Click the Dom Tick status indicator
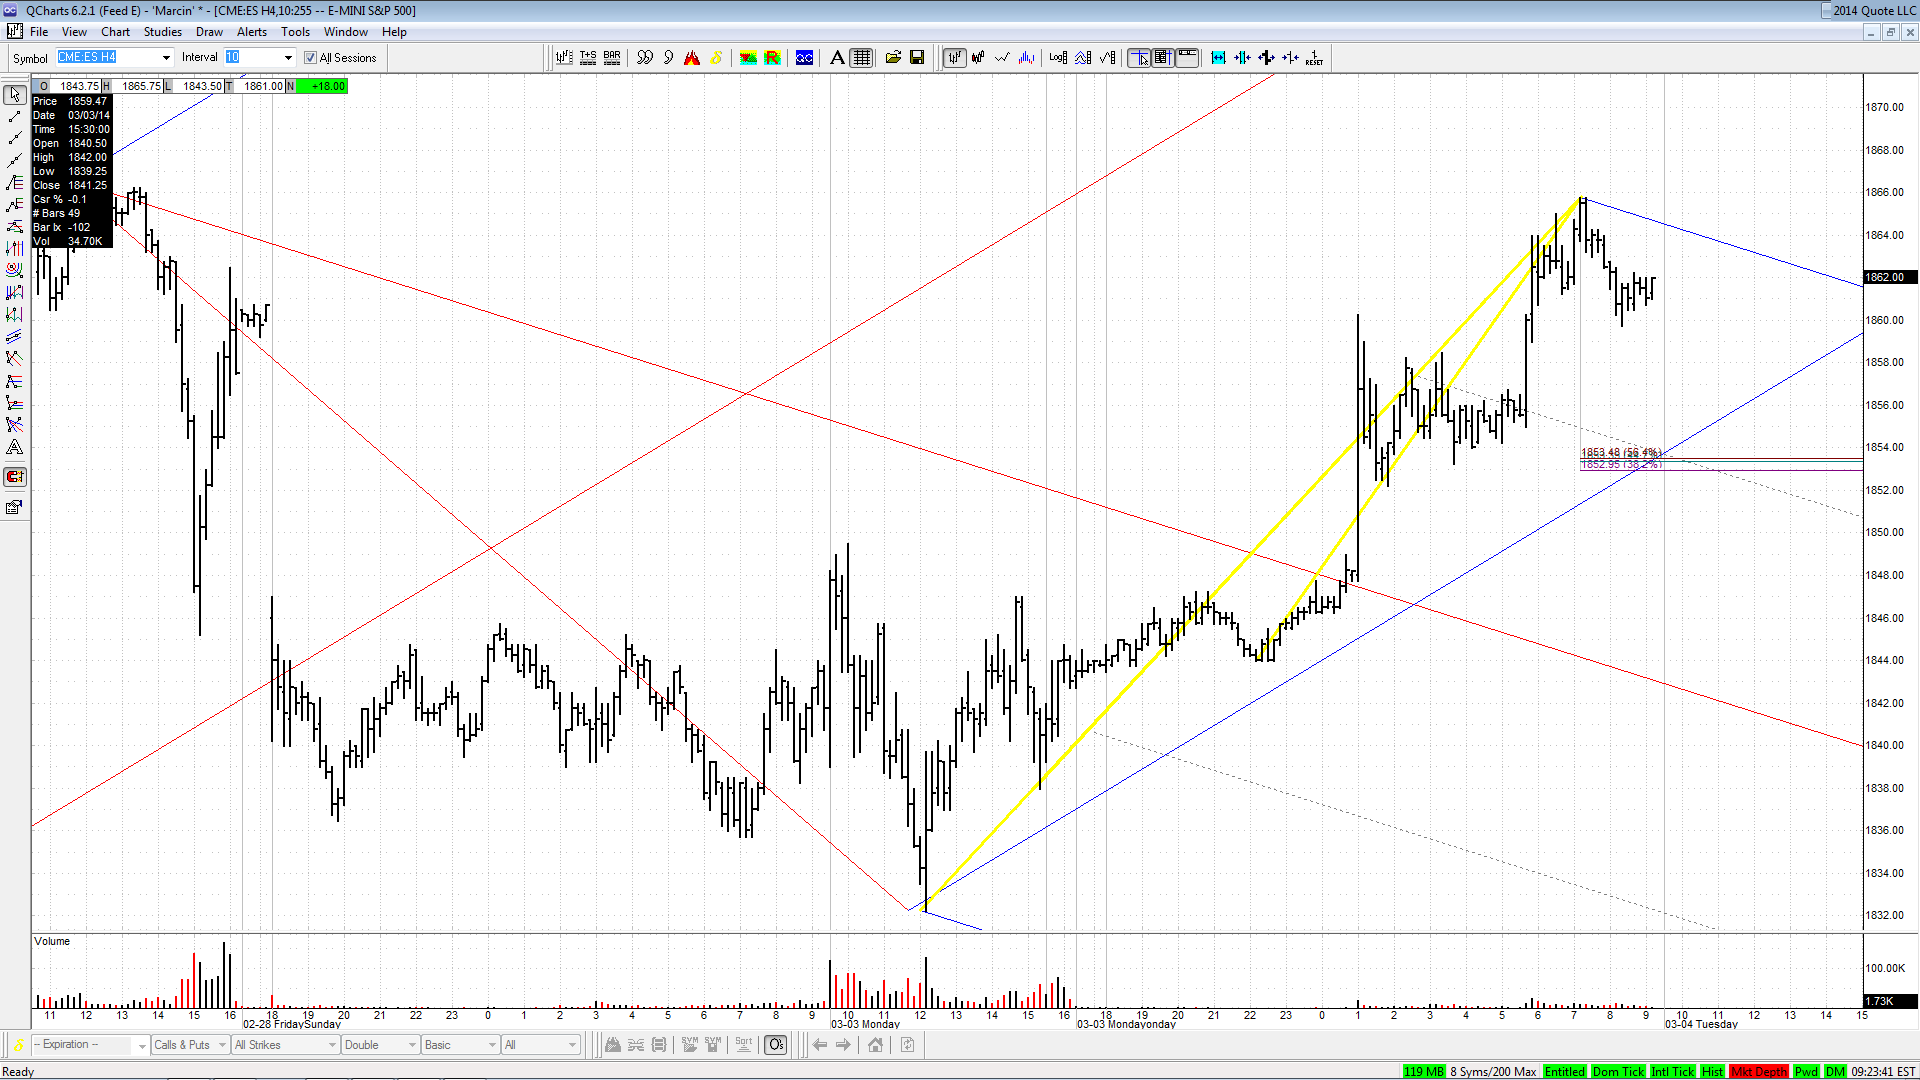This screenshot has width=1920, height=1080. click(1618, 1071)
